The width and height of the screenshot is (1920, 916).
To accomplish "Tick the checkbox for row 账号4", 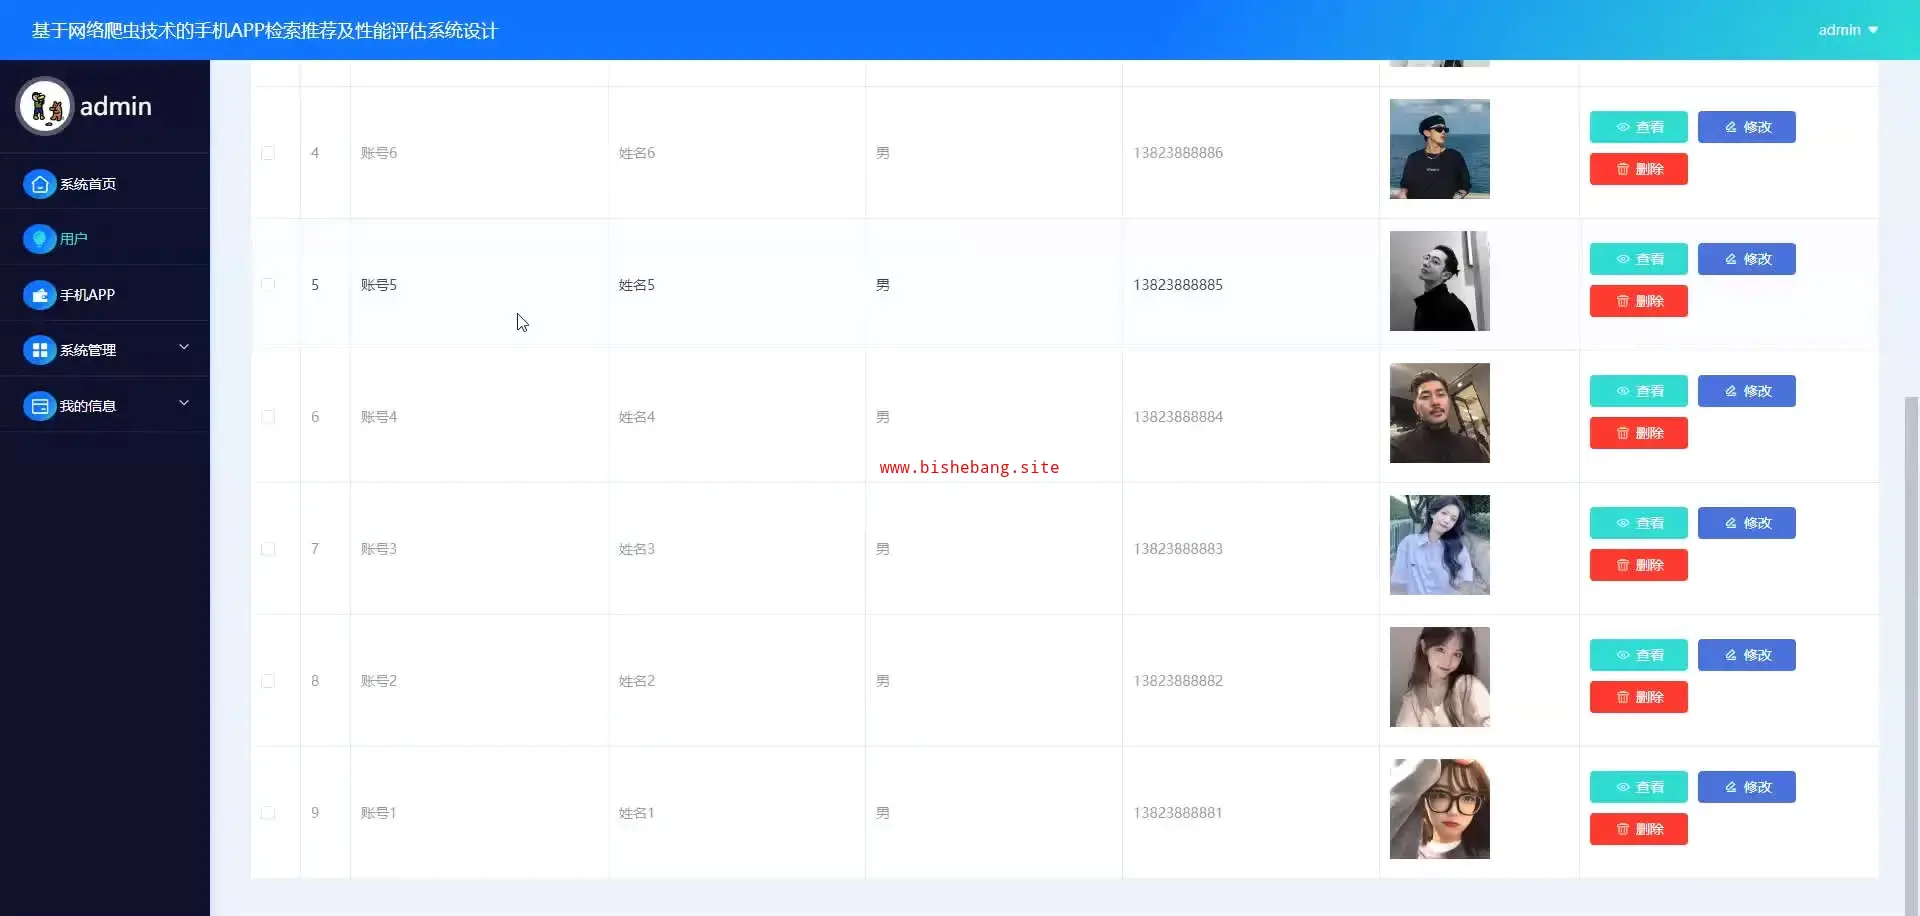I will (x=268, y=417).
